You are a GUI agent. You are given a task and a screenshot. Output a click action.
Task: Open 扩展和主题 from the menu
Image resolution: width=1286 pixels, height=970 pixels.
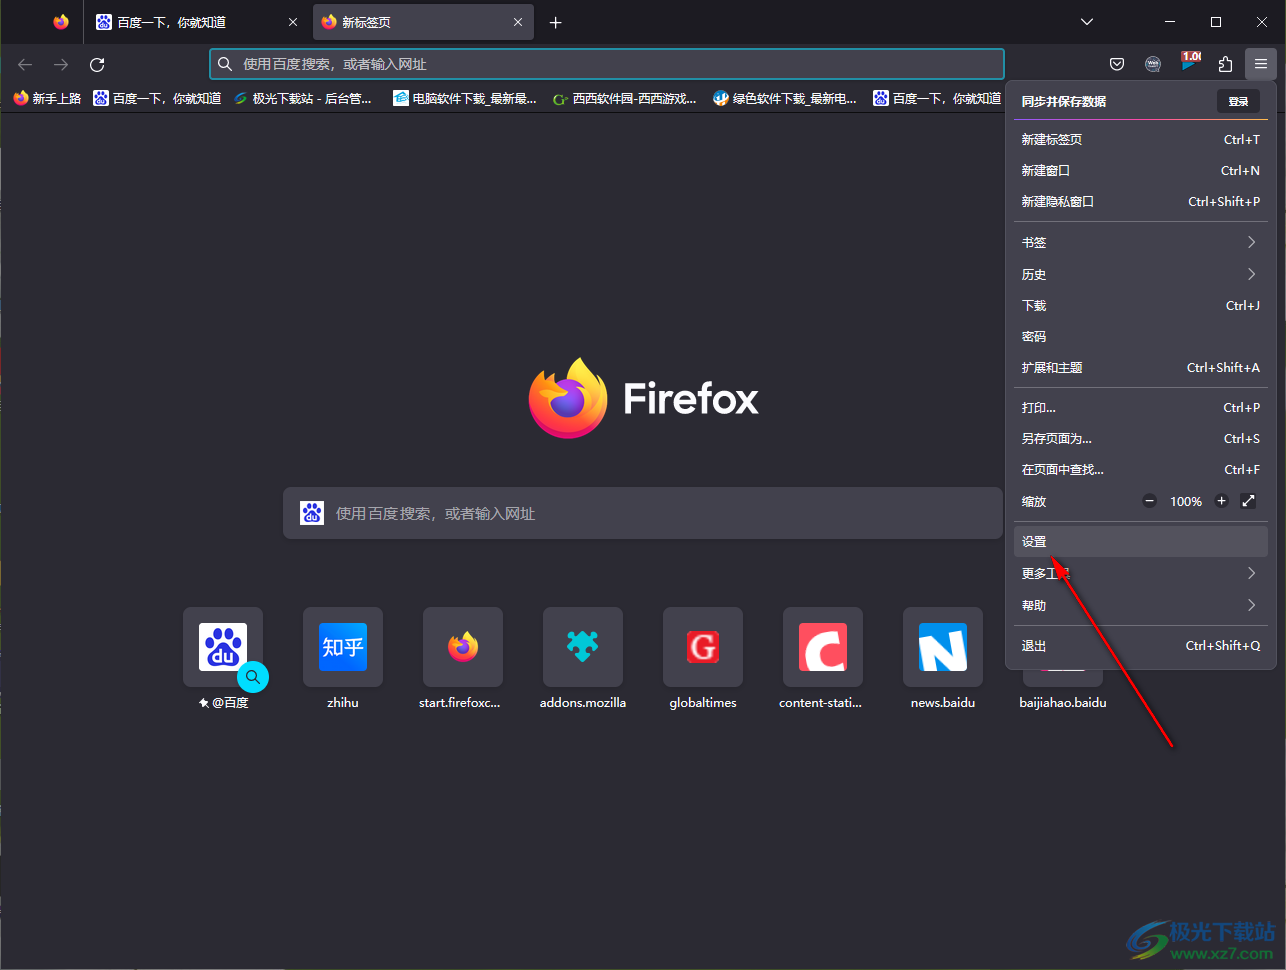pos(1140,367)
